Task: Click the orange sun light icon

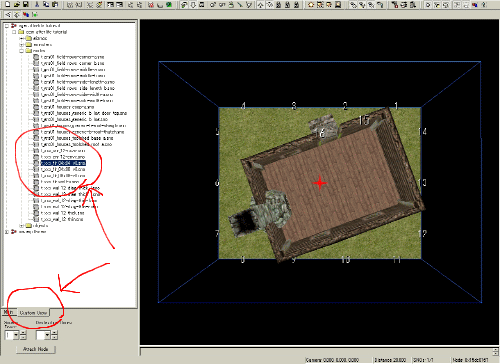Action: click(311, 4)
